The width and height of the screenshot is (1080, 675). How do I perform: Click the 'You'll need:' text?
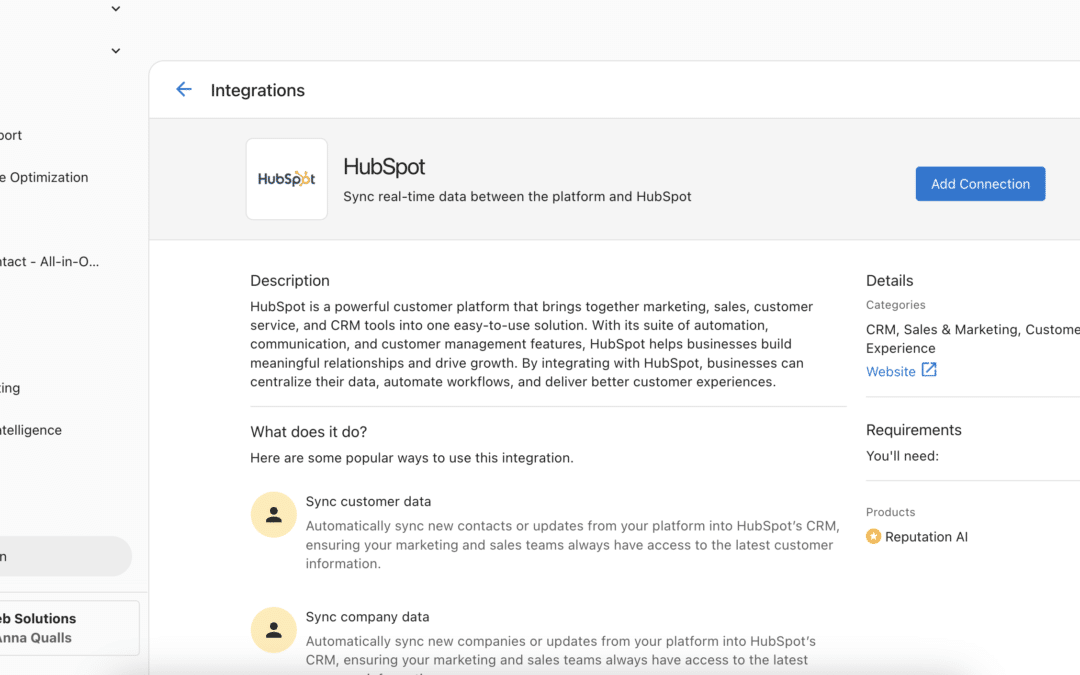tap(902, 456)
